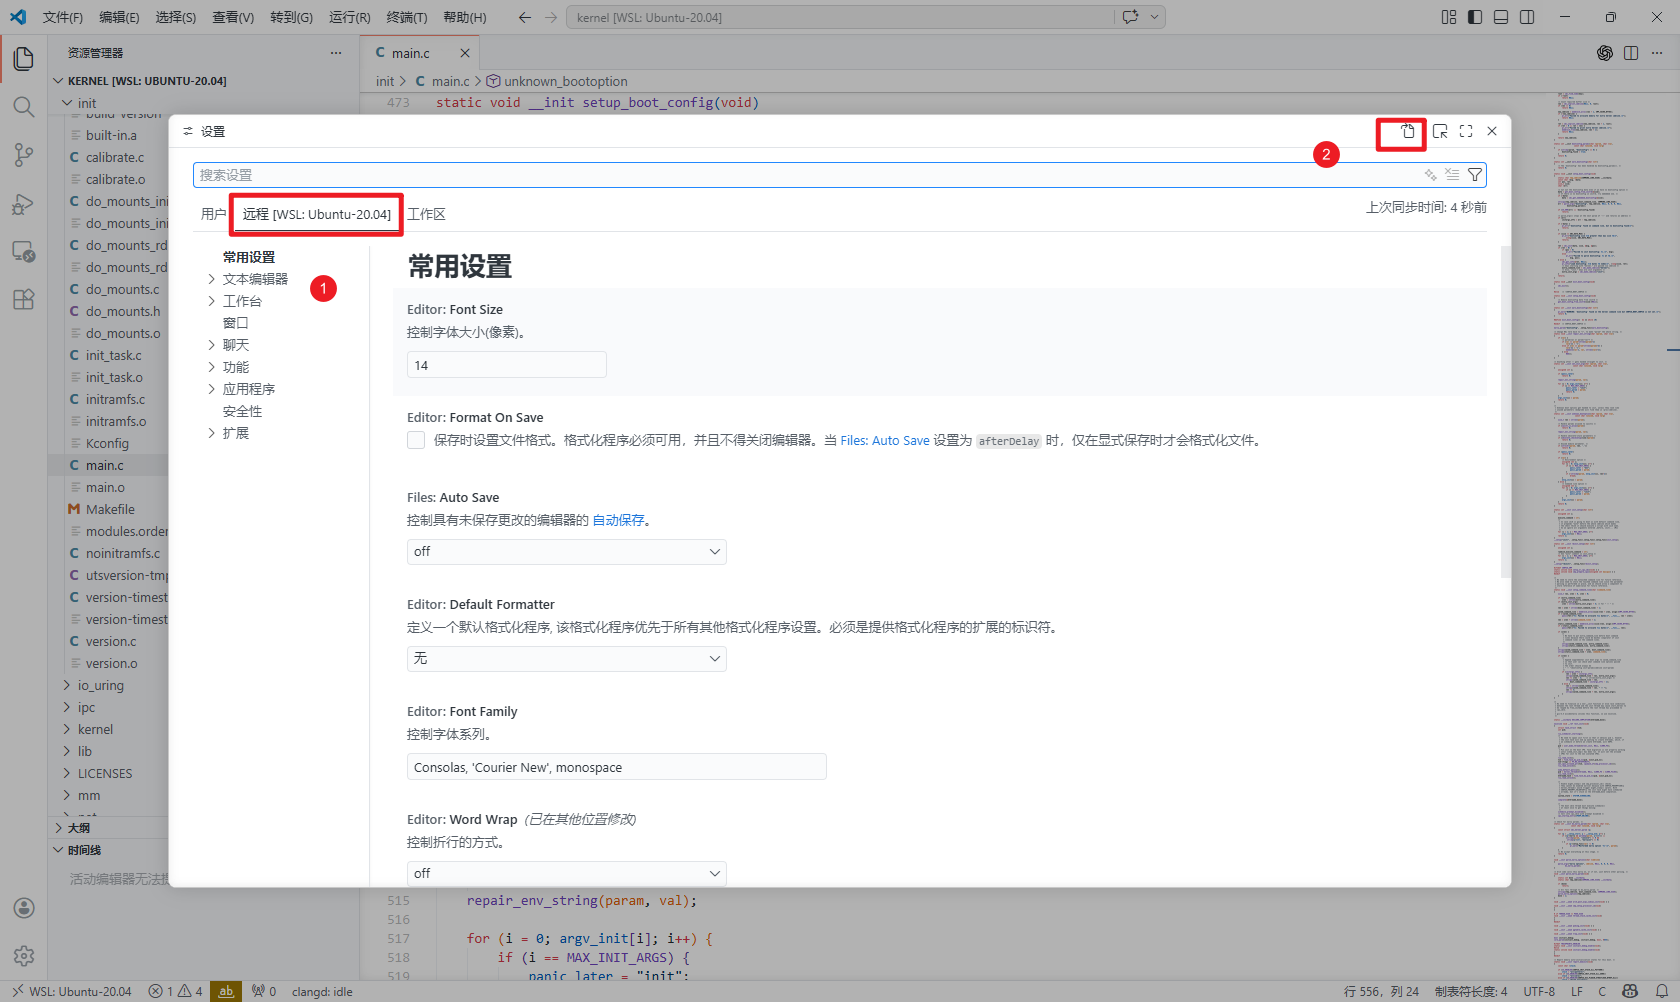The image size is (1680, 1002).
Task: Toggle the primary side bar
Action: coord(1475,17)
